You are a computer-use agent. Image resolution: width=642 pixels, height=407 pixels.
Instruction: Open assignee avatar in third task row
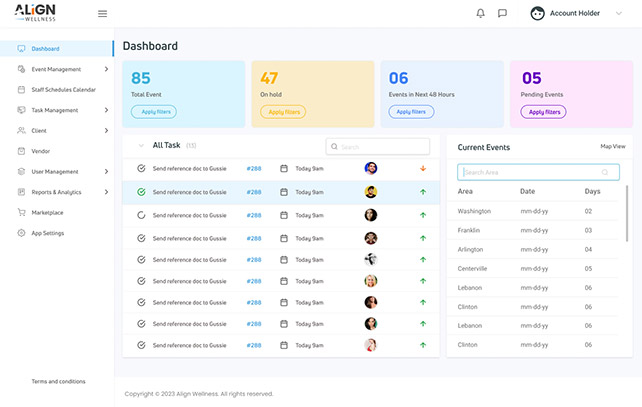point(371,215)
